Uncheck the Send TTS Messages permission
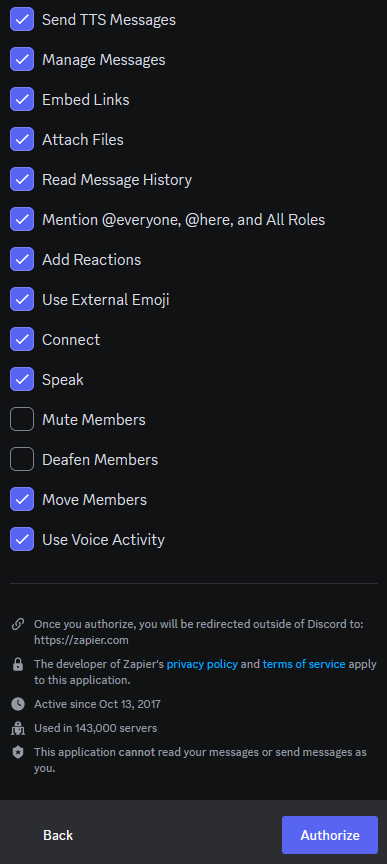This screenshot has height=864, width=387. tap(22, 20)
